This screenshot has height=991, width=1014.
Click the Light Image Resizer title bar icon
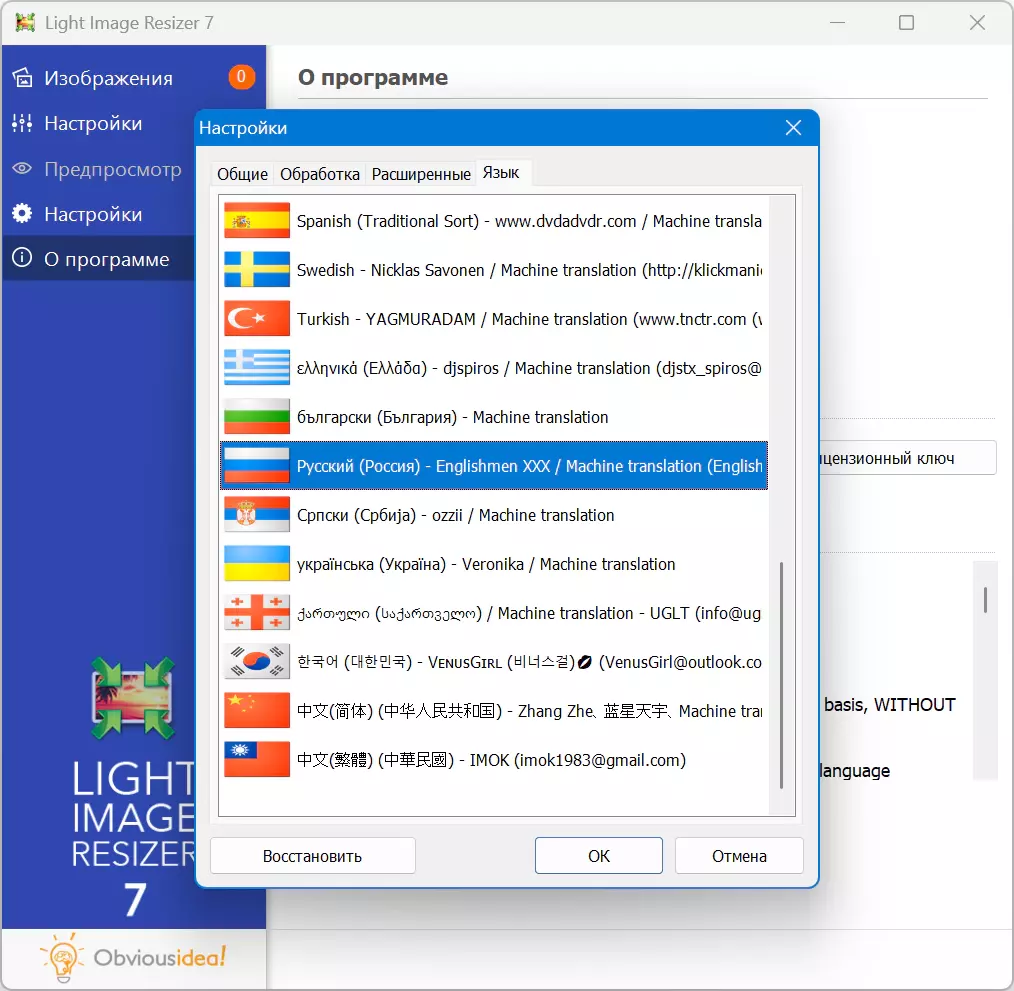25,23
